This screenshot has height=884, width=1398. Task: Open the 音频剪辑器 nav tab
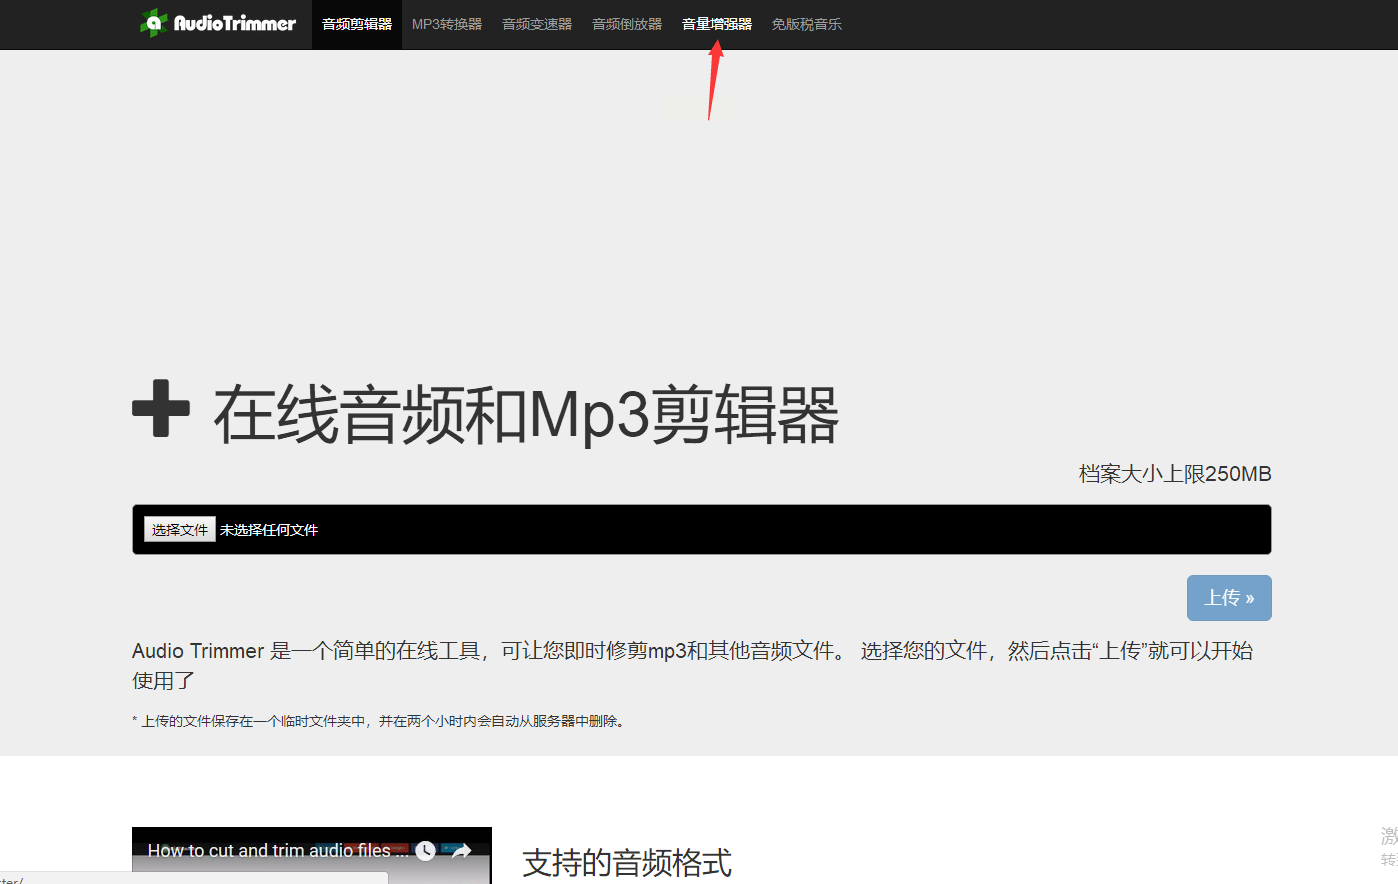[357, 24]
